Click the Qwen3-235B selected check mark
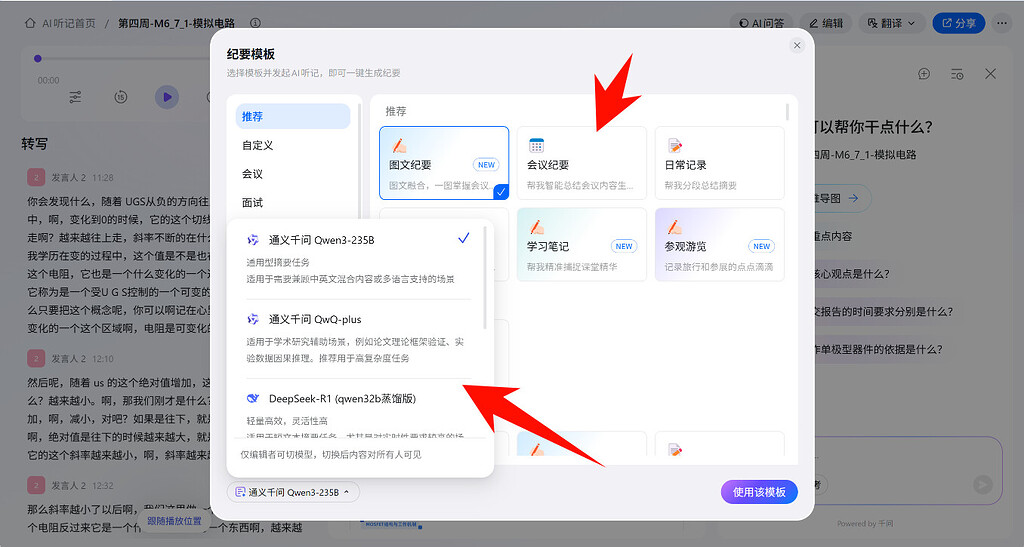Viewport: 1024px width, 547px height. pyautogui.click(x=464, y=239)
